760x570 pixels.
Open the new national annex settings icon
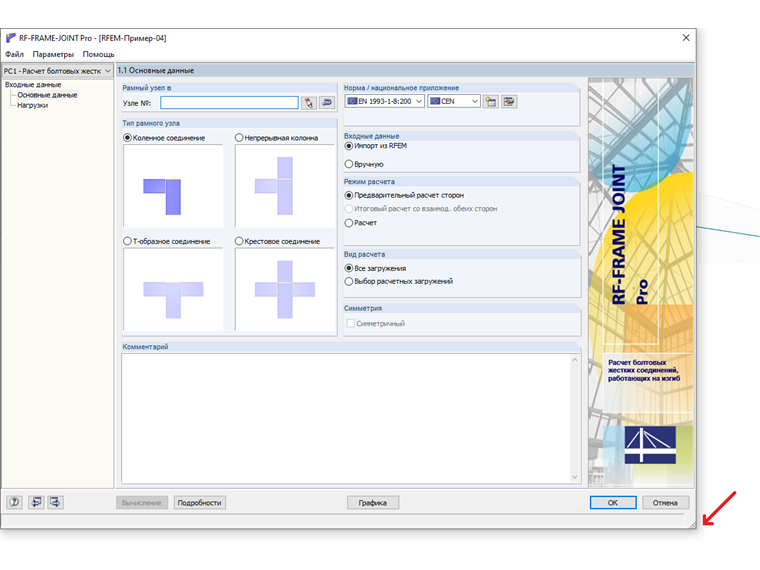[491, 102]
